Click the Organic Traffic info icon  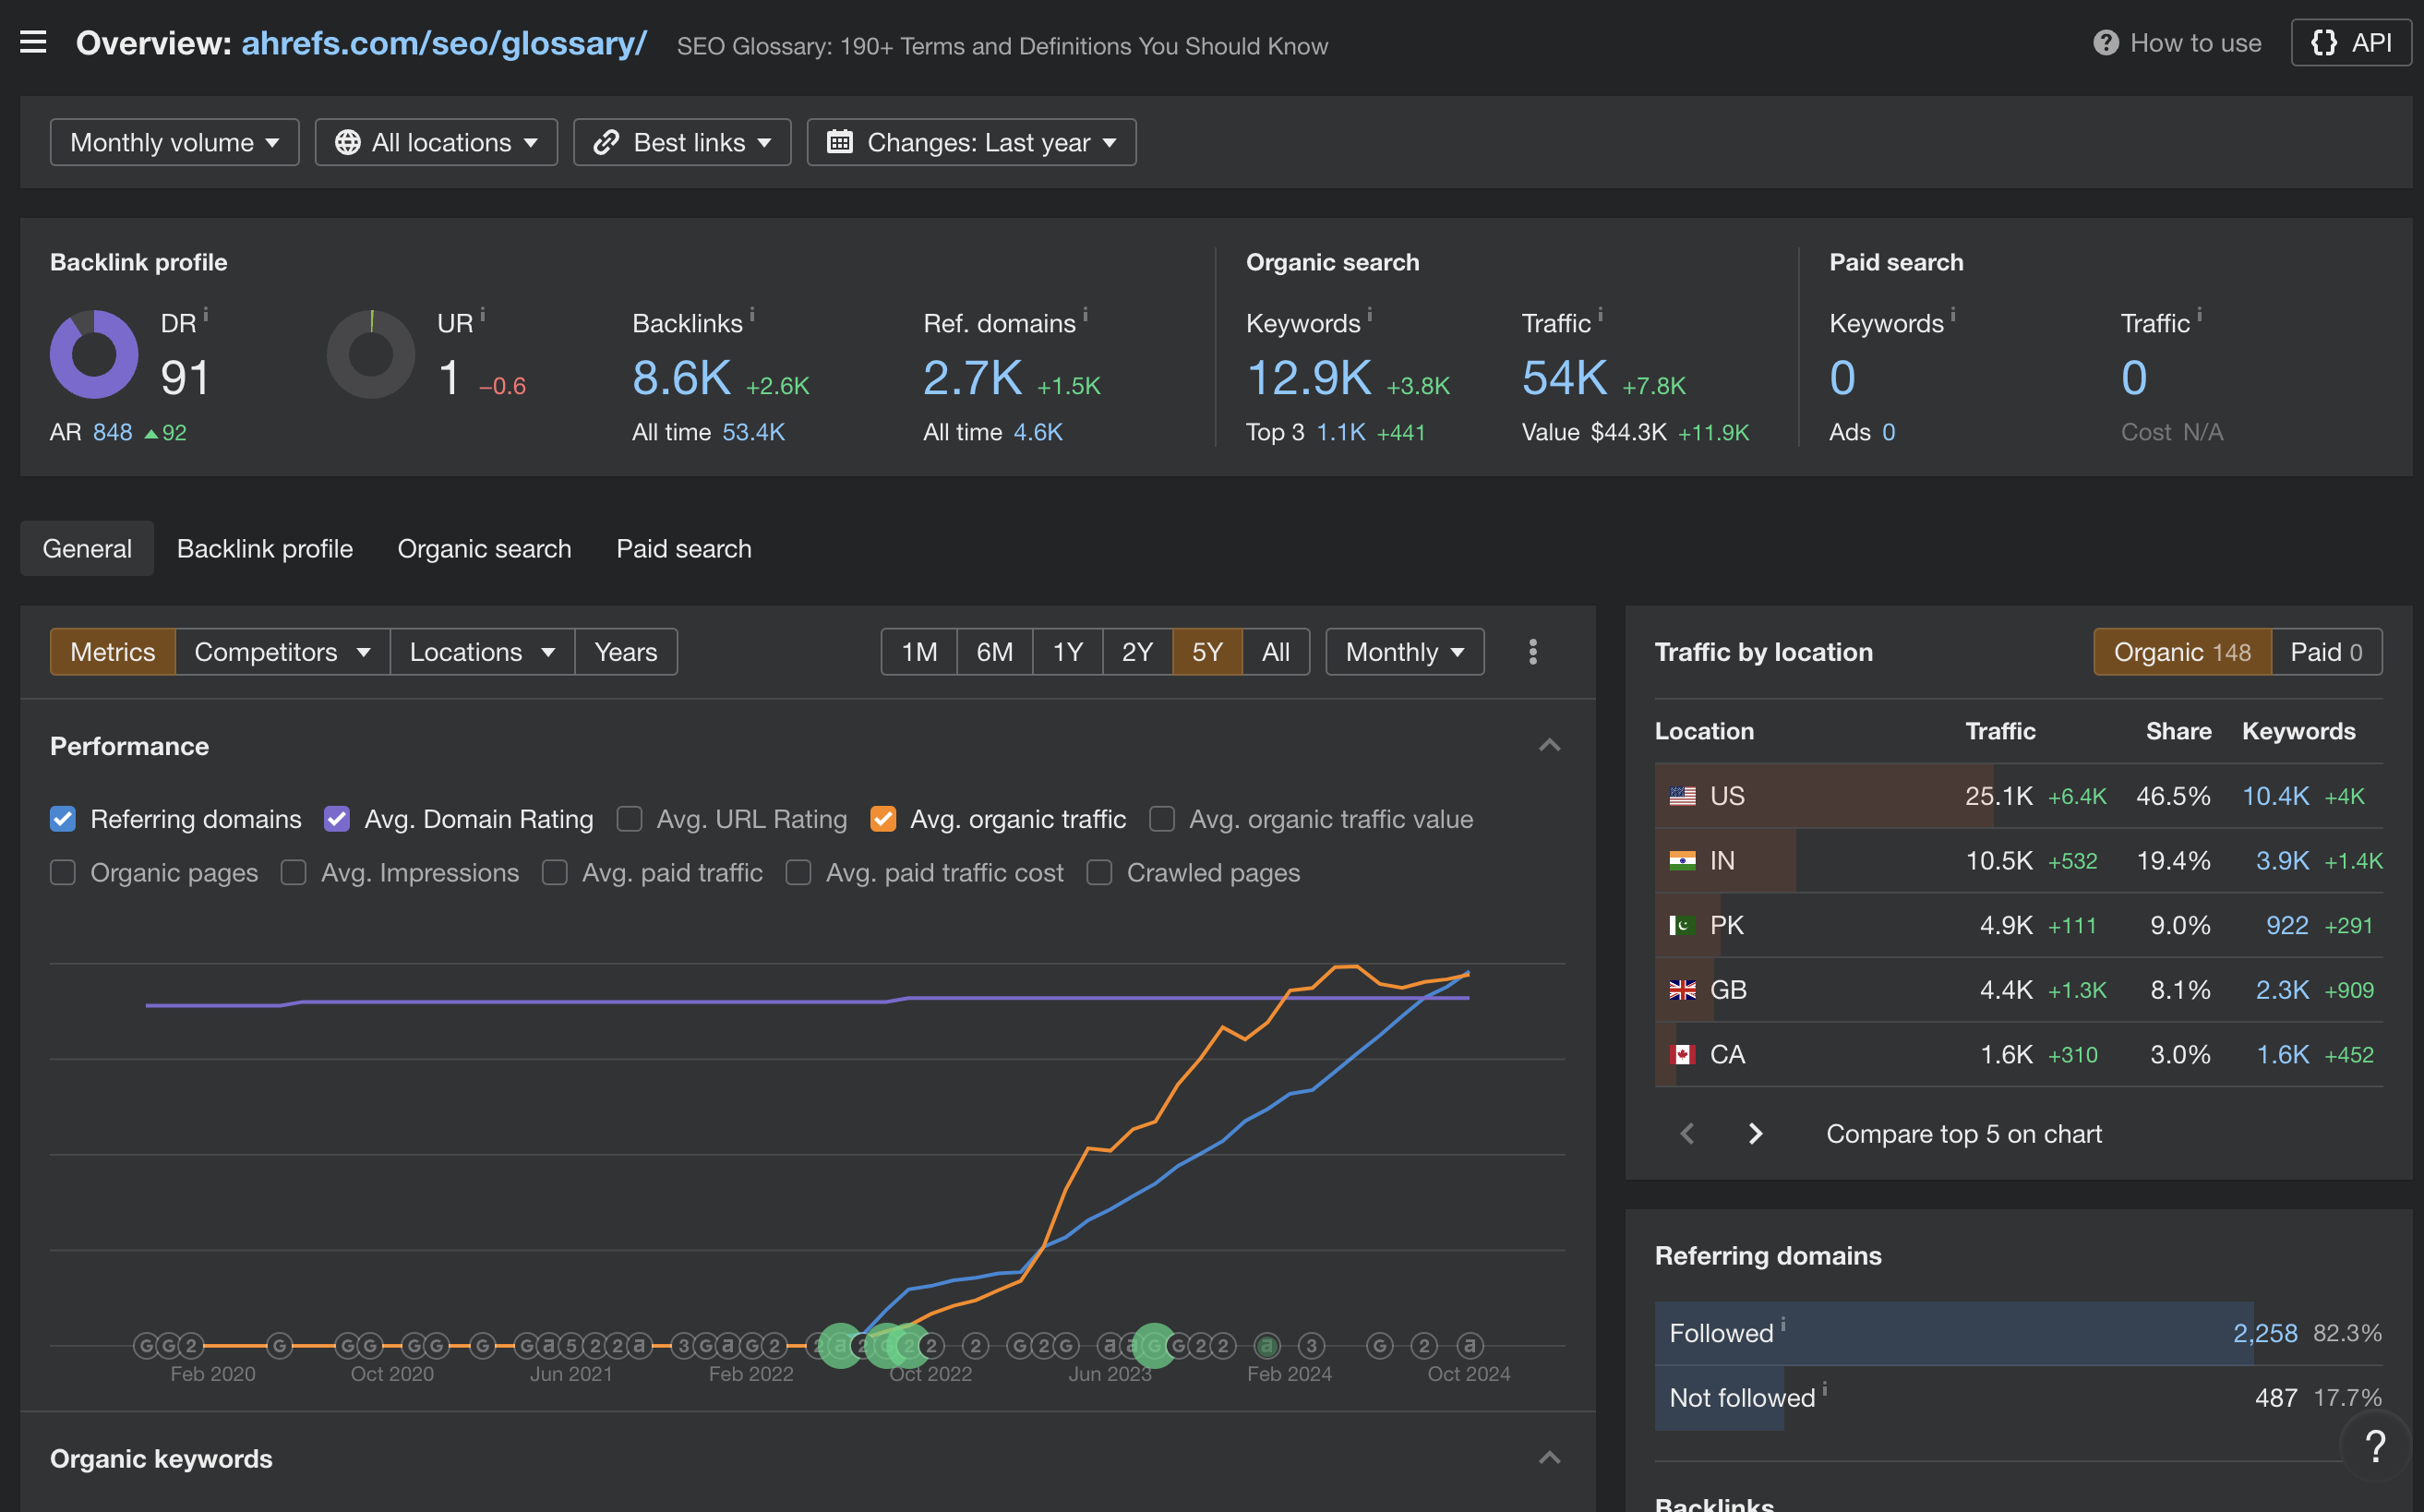click(x=1600, y=315)
